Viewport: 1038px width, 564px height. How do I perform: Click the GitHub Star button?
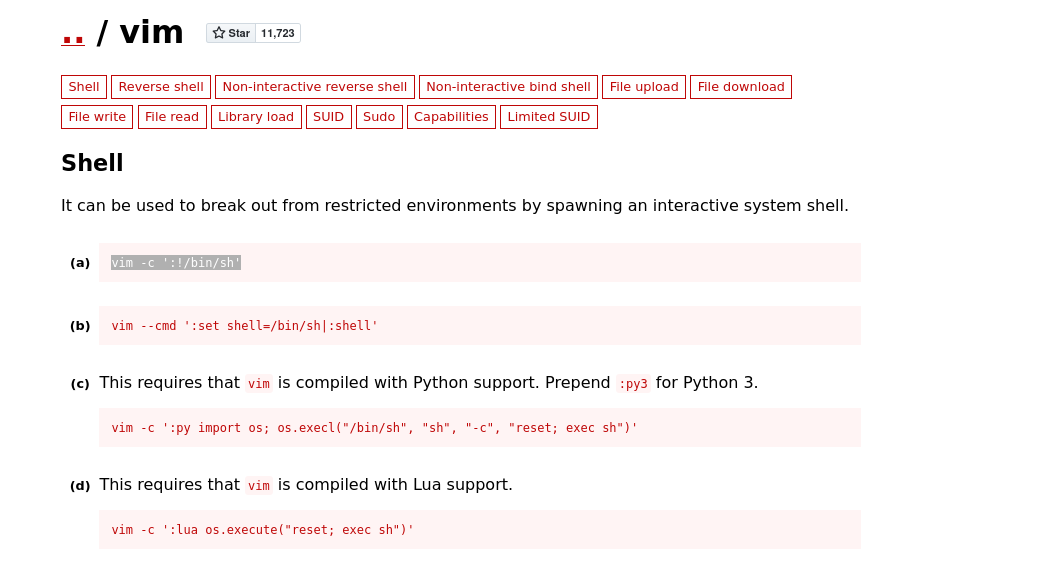[x=231, y=33]
